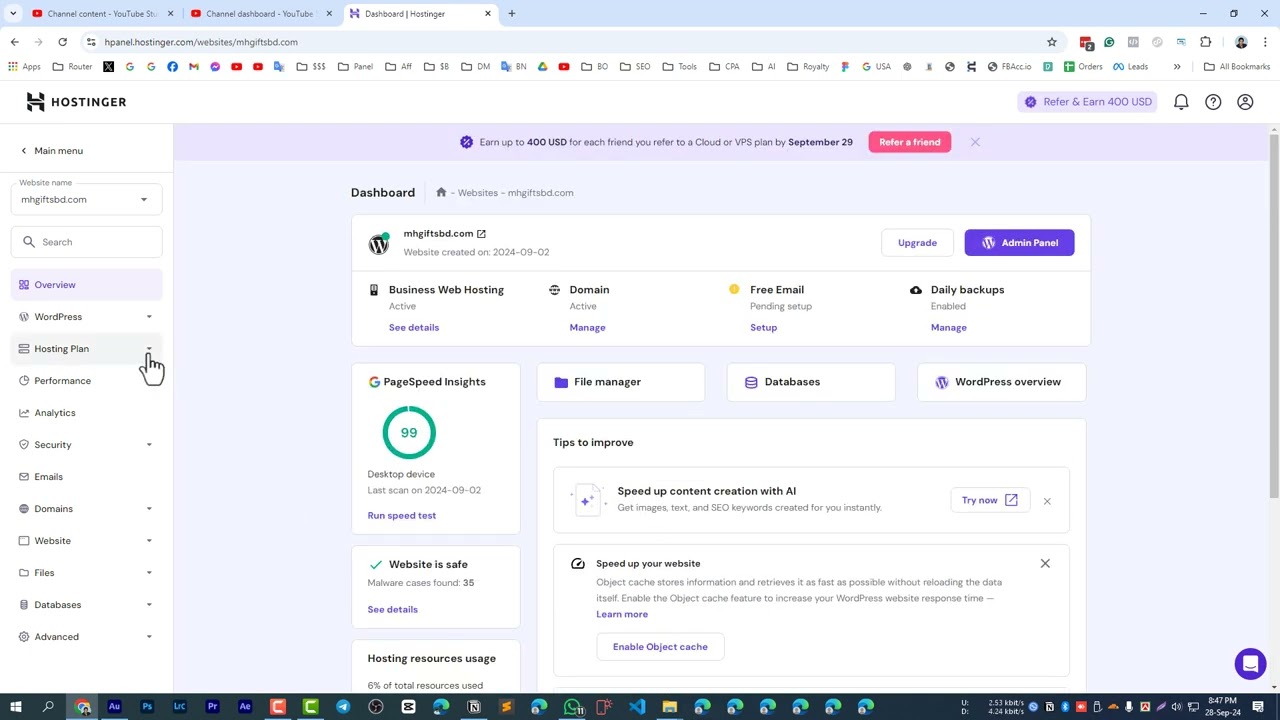Click Manage under Domain
Image resolution: width=1280 pixels, height=720 pixels.
tap(587, 328)
